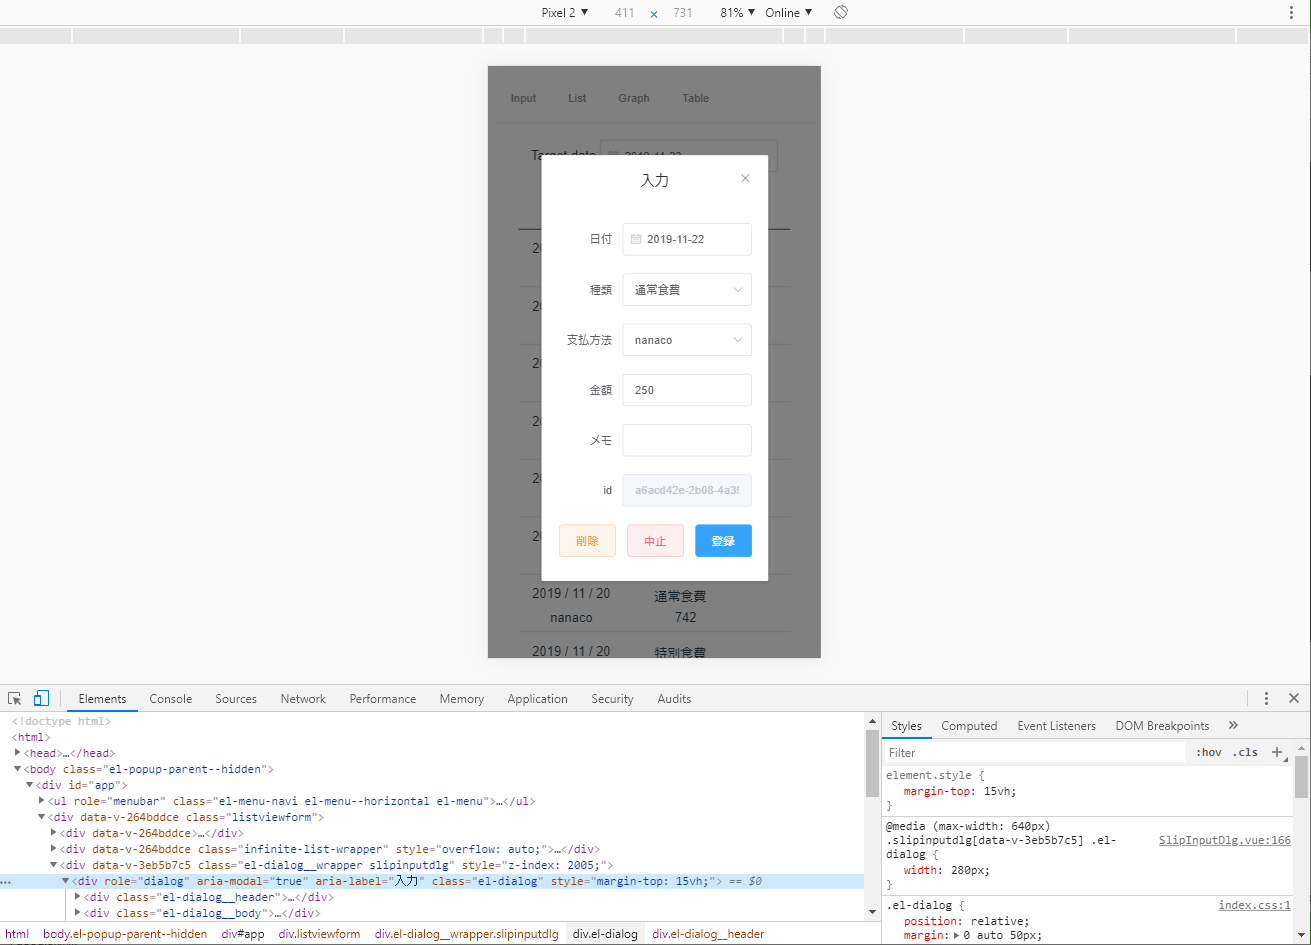
Task: Click the device width field 411
Action: point(625,13)
